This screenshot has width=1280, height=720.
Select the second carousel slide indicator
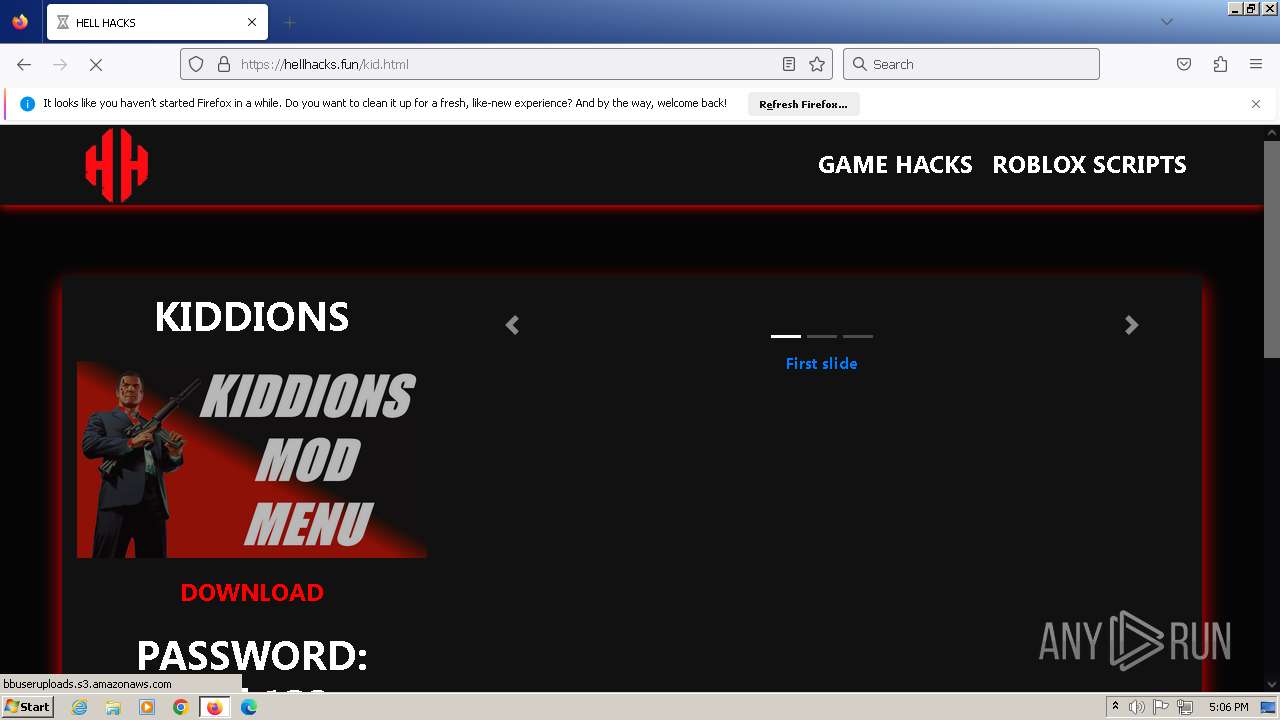click(822, 336)
